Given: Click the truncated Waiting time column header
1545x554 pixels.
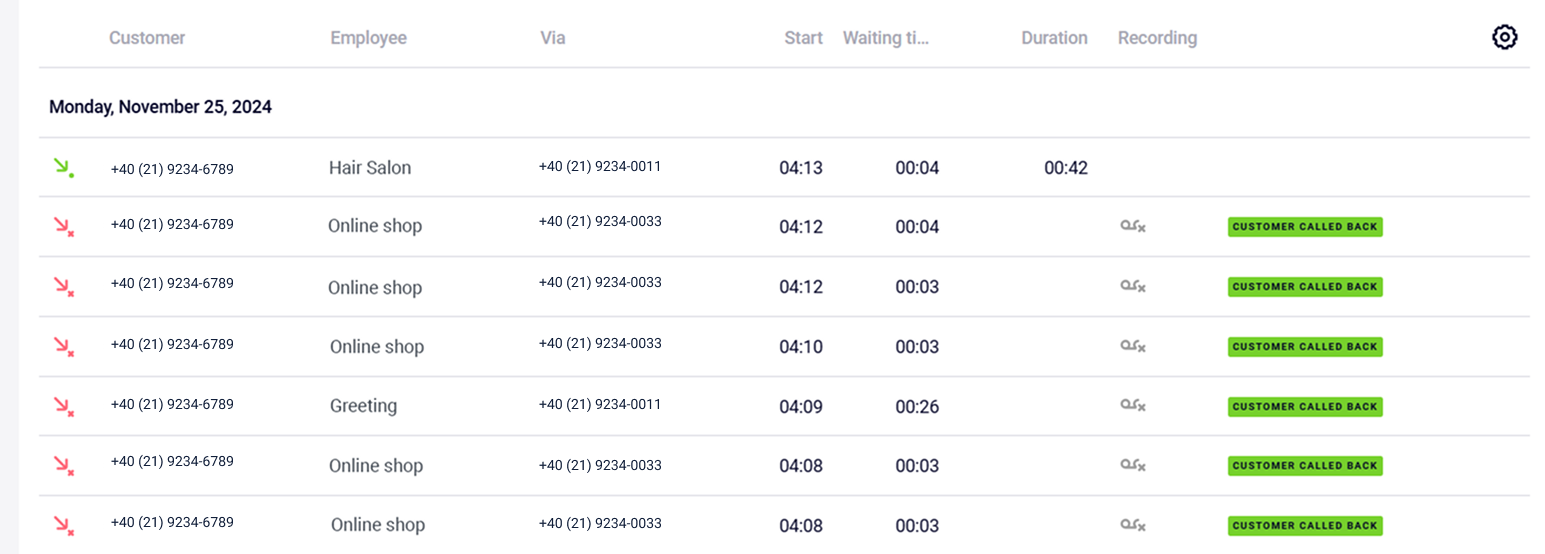Looking at the screenshot, I should (885, 38).
